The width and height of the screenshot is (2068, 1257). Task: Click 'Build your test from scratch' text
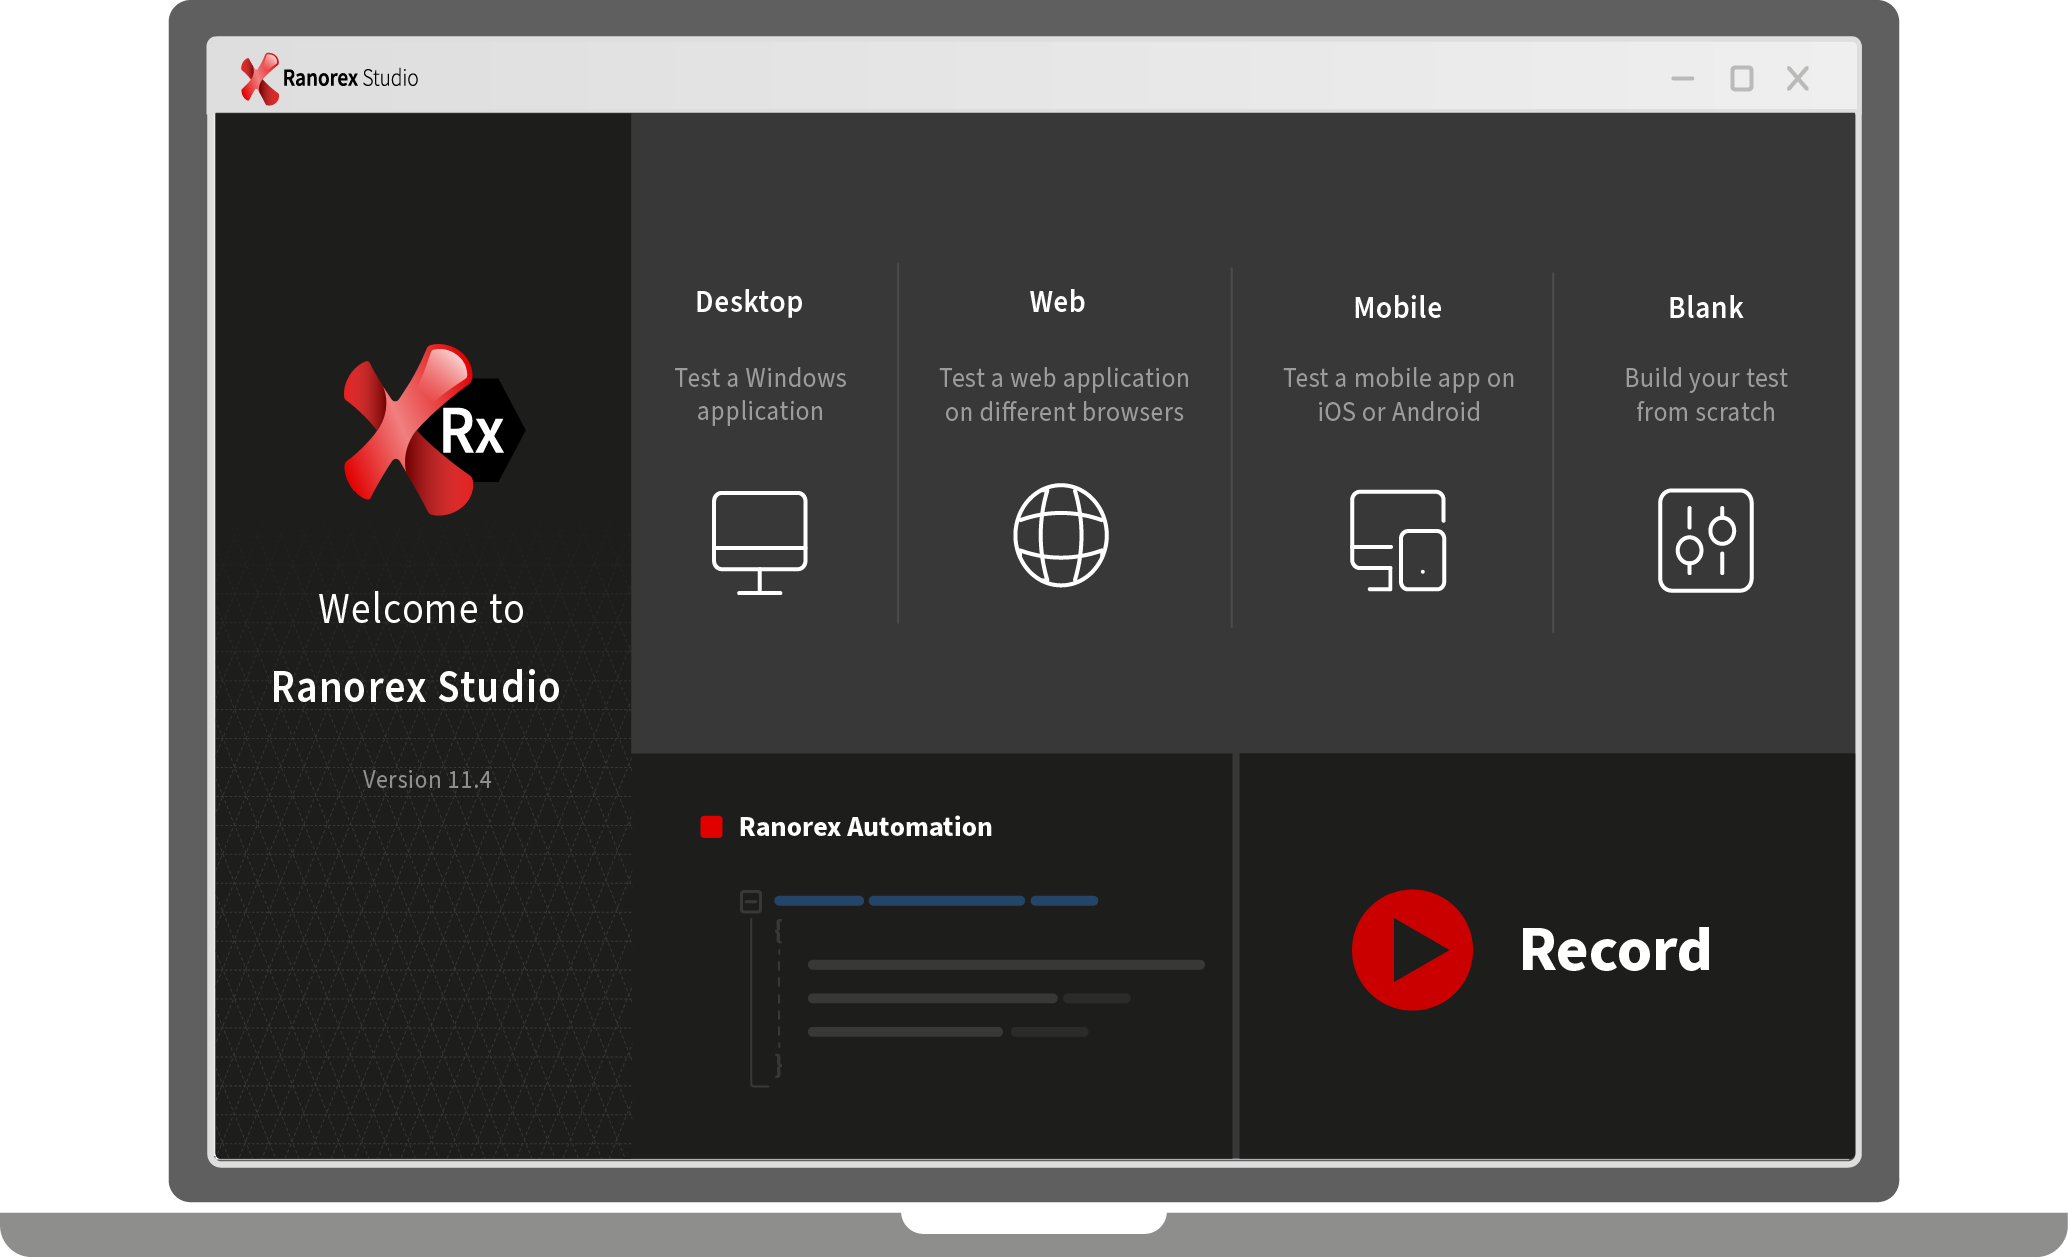(1706, 395)
